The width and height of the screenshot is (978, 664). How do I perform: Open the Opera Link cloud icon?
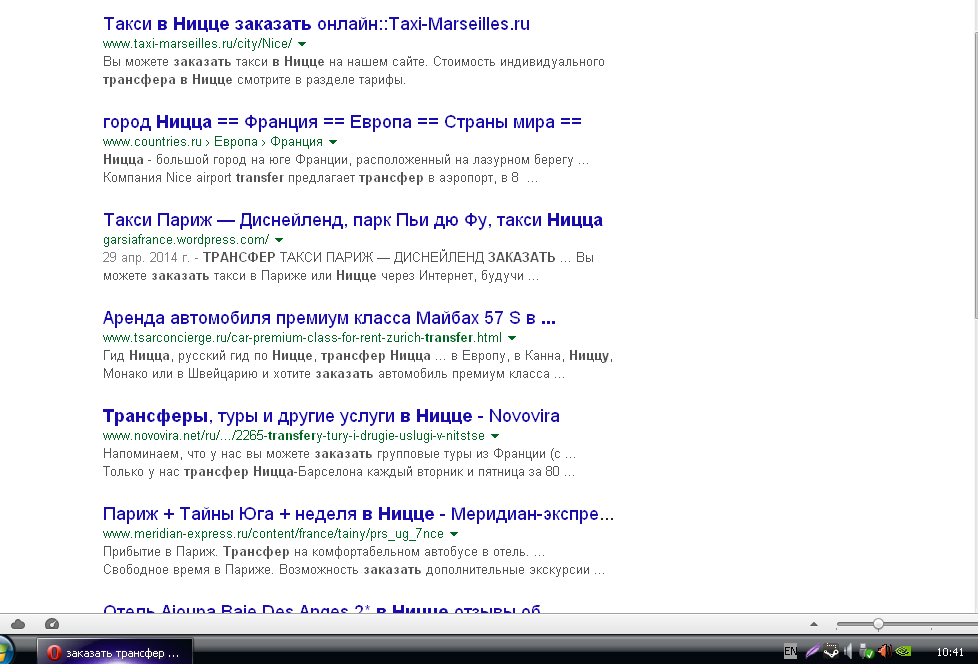(18, 624)
